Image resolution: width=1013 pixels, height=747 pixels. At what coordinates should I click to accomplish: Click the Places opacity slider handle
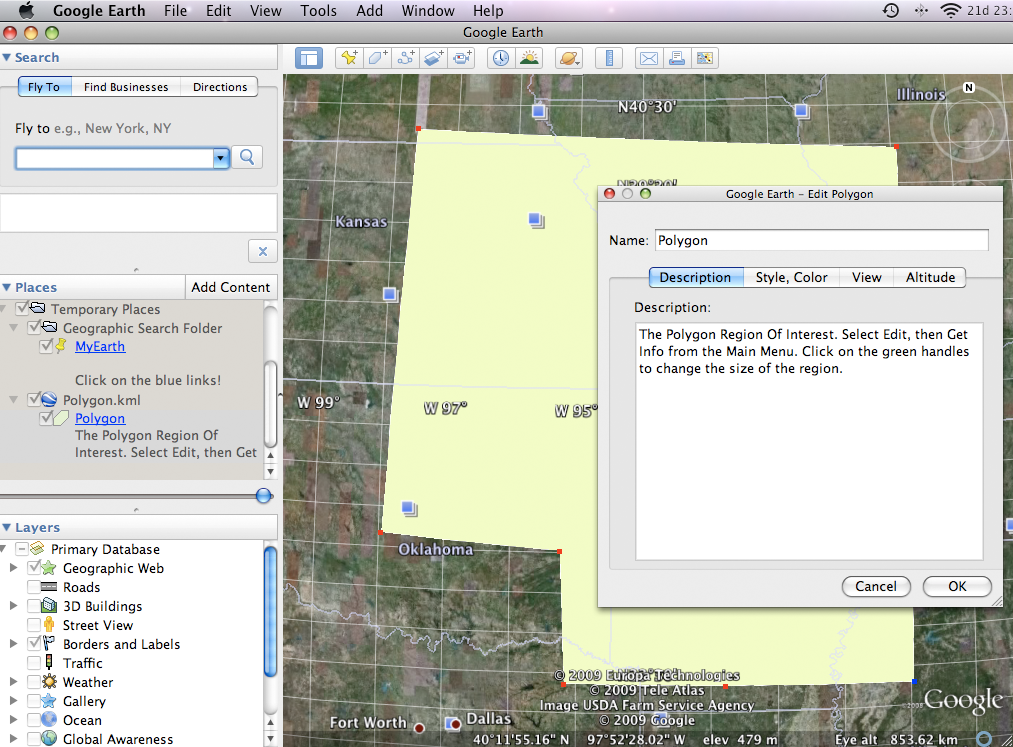point(264,496)
